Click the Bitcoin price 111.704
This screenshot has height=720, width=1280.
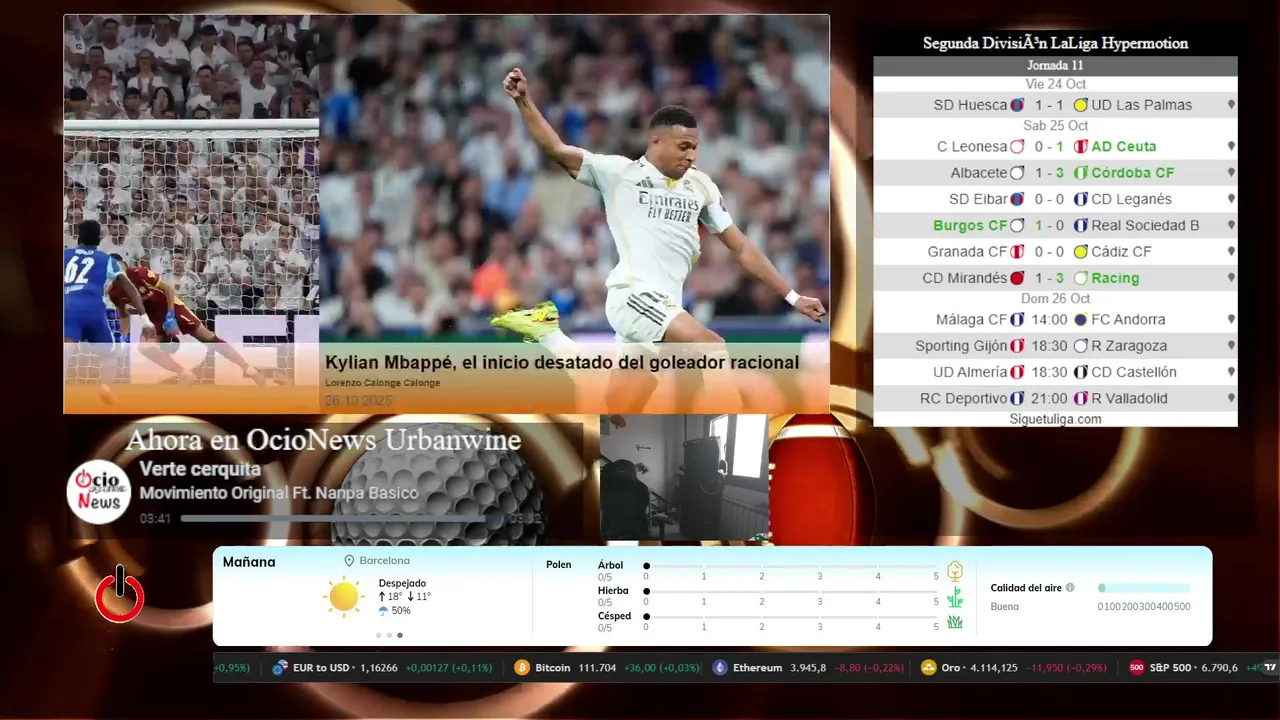tap(597, 668)
